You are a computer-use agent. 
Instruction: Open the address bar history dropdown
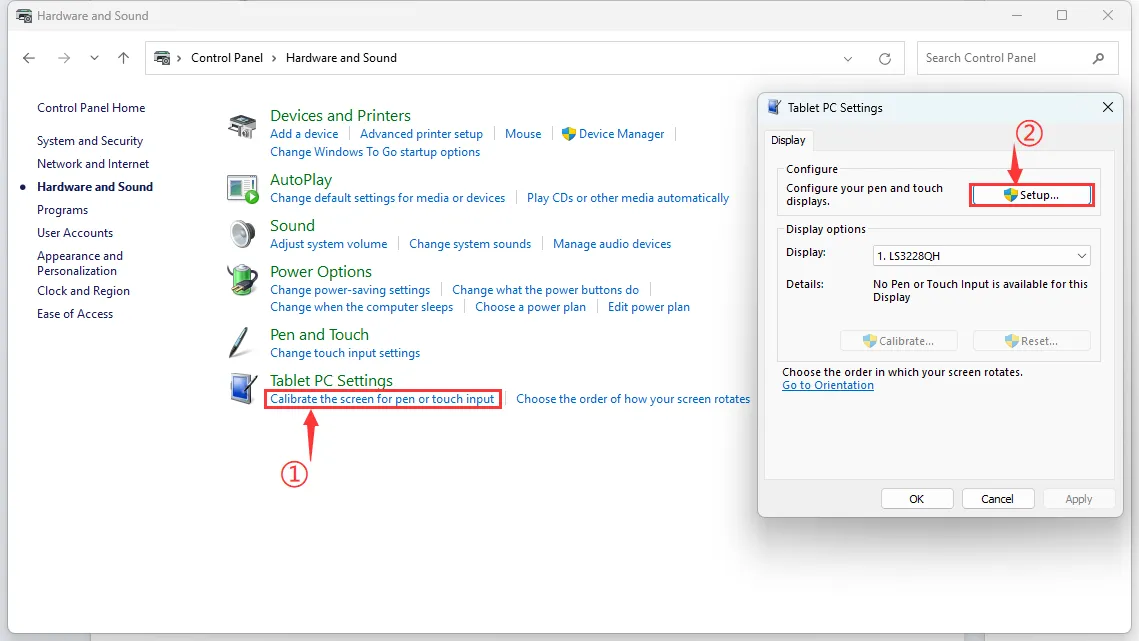[848, 58]
